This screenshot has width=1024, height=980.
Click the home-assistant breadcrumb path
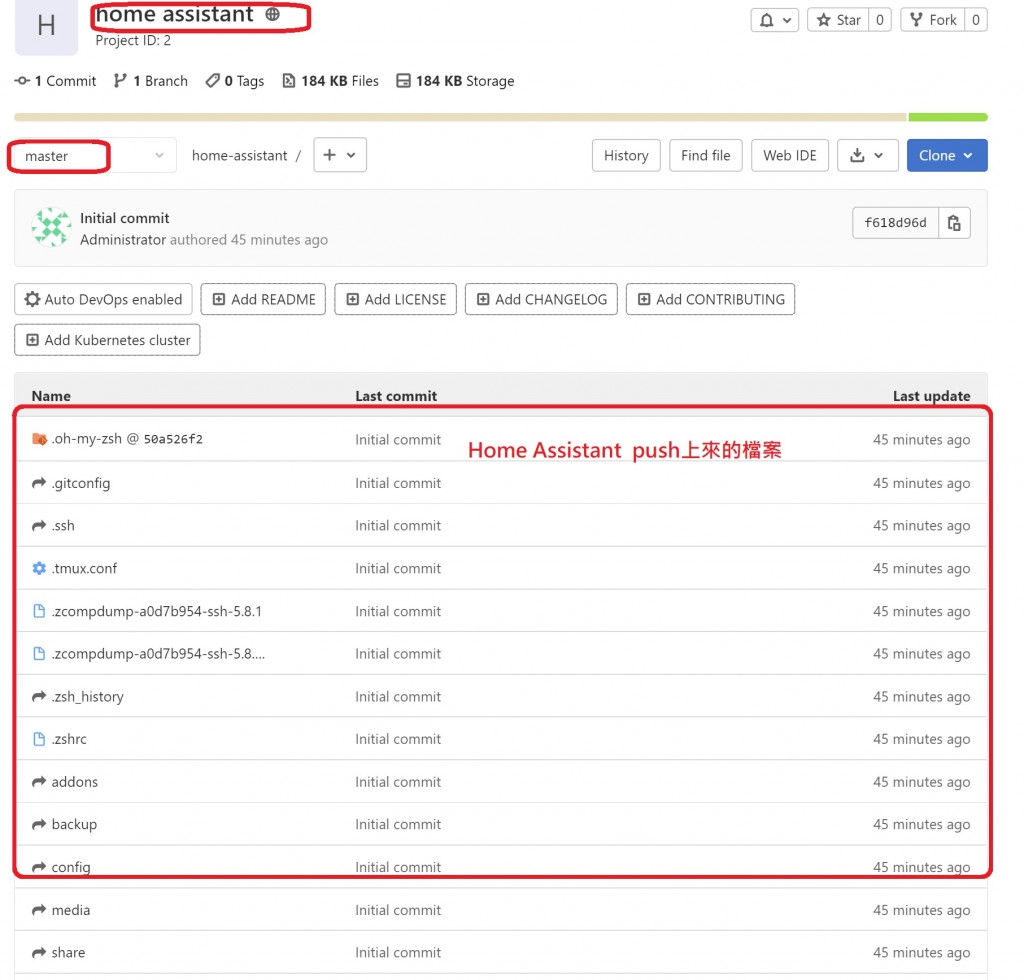click(239, 155)
